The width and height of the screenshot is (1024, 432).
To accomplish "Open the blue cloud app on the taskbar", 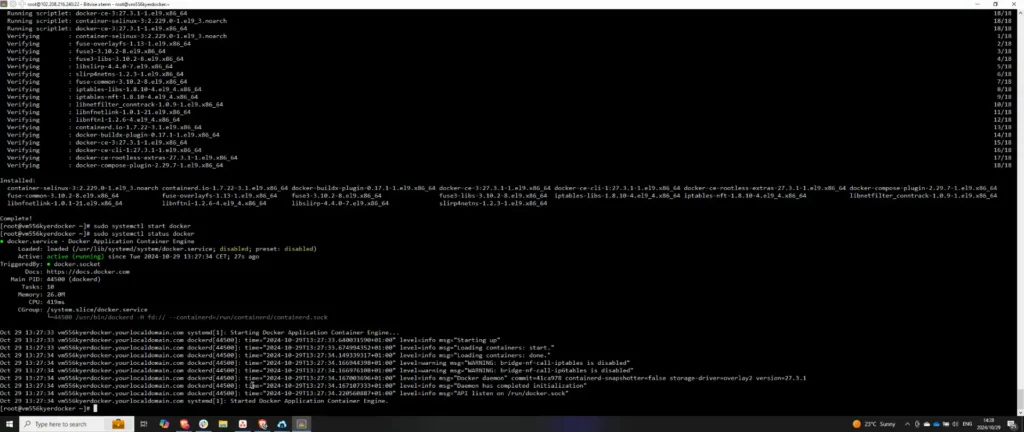I will 281,424.
